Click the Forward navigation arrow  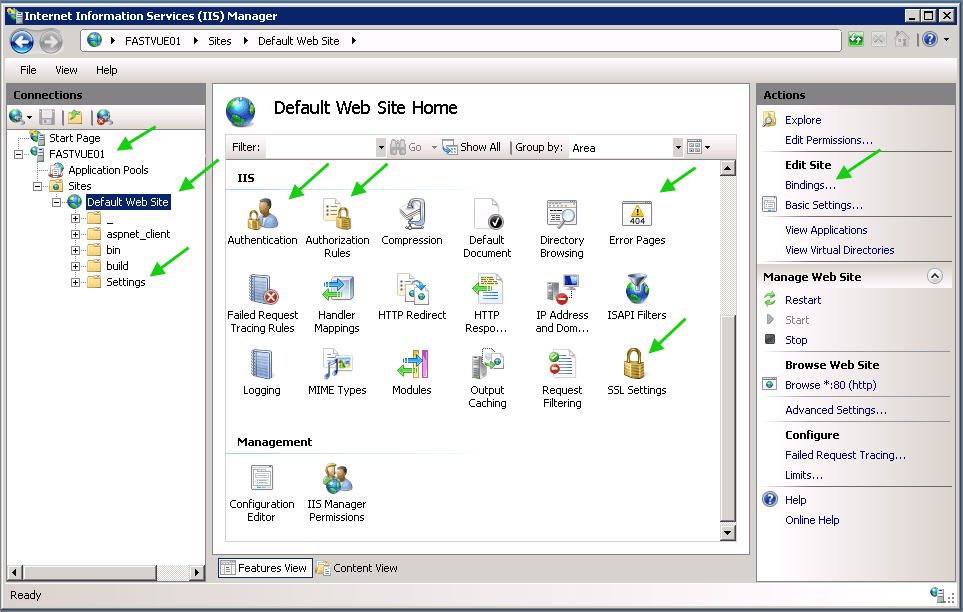(51, 42)
